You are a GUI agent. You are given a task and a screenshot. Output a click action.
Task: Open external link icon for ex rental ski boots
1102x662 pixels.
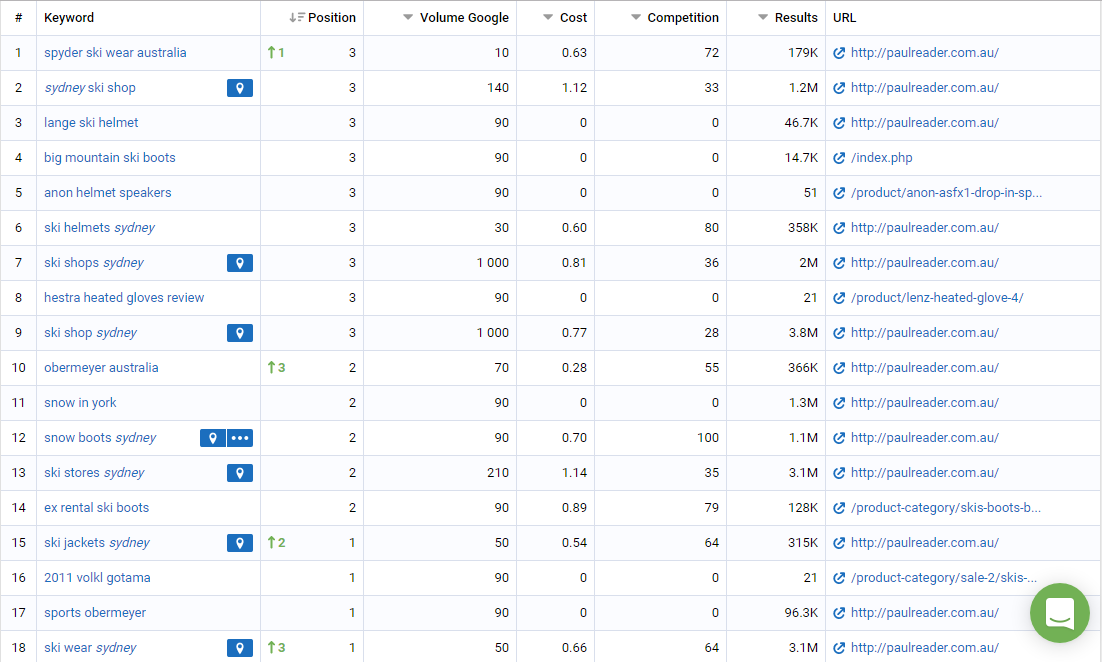point(838,508)
